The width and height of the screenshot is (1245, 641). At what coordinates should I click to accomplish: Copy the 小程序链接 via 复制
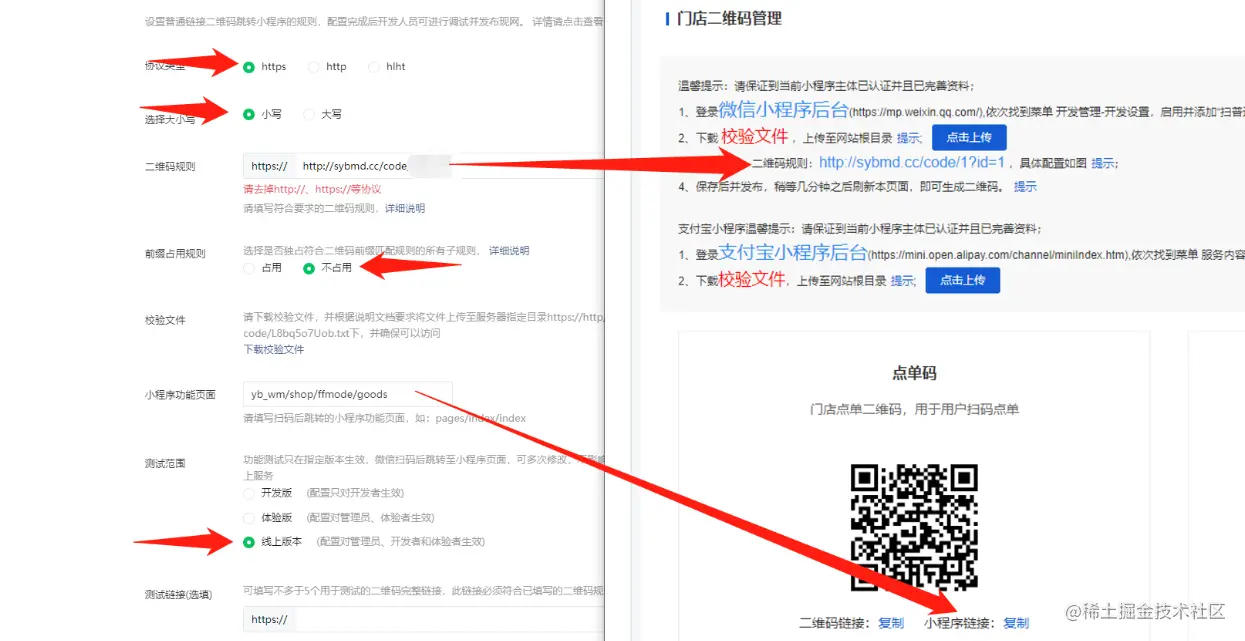tap(1015, 623)
